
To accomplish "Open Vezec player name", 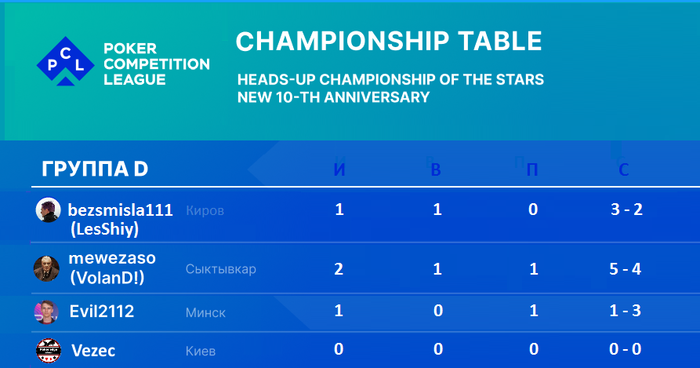I will coord(93,351).
